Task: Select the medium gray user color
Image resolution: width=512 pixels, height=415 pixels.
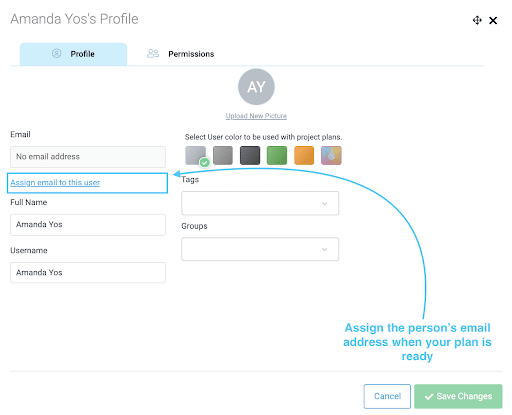Action: click(x=223, y=155)
